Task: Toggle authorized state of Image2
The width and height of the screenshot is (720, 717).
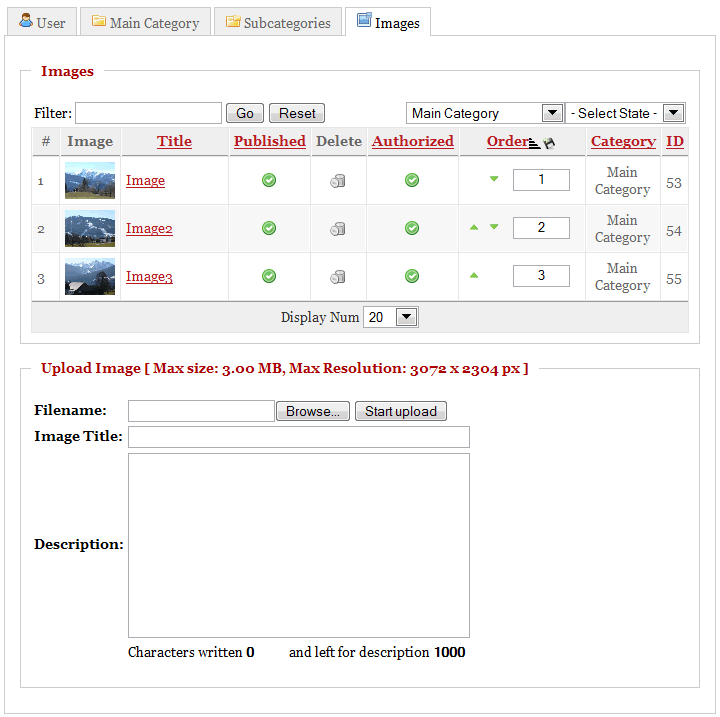Action: 412,228
